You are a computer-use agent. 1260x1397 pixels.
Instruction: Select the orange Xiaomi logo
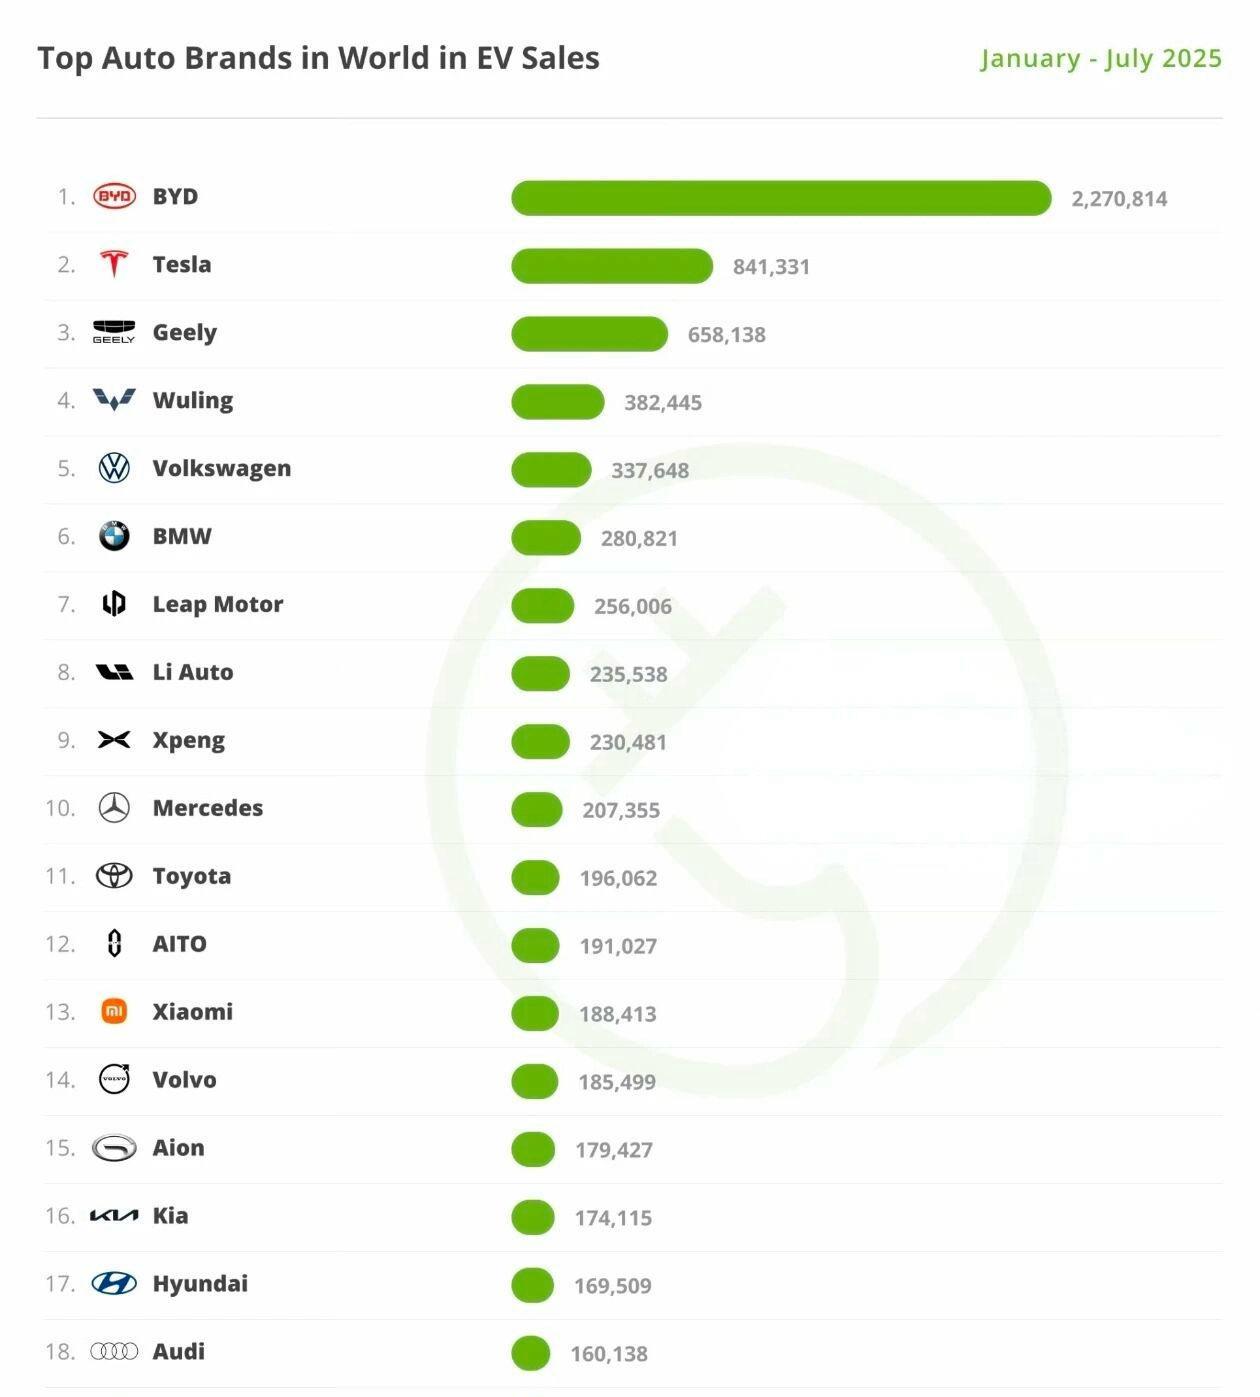click(114, 1012)
